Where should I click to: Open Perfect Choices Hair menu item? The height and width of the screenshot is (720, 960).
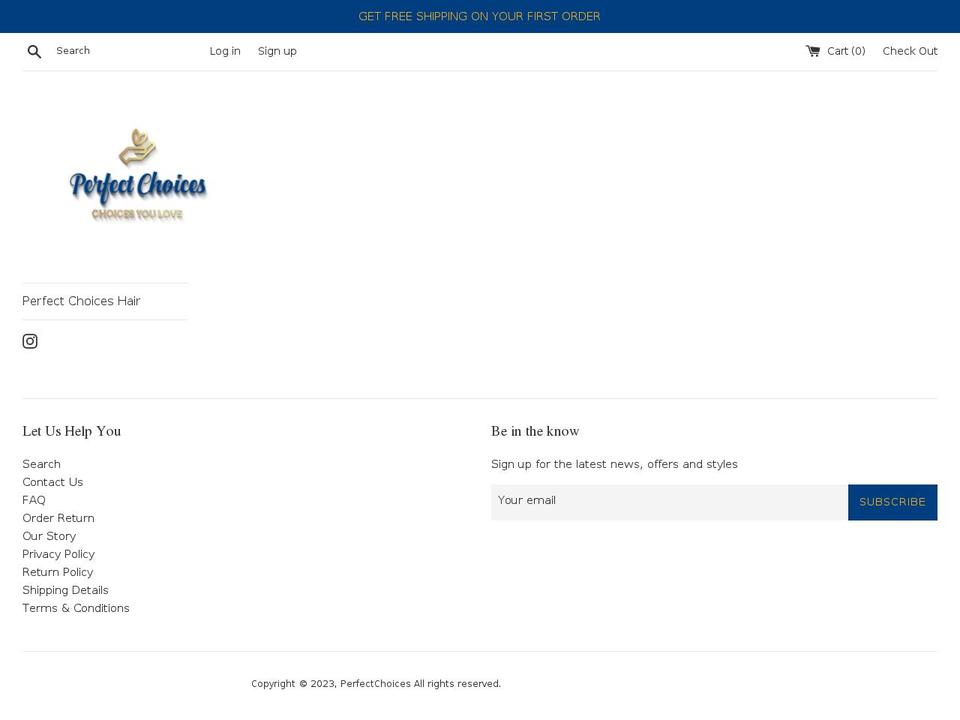point(81,301)
